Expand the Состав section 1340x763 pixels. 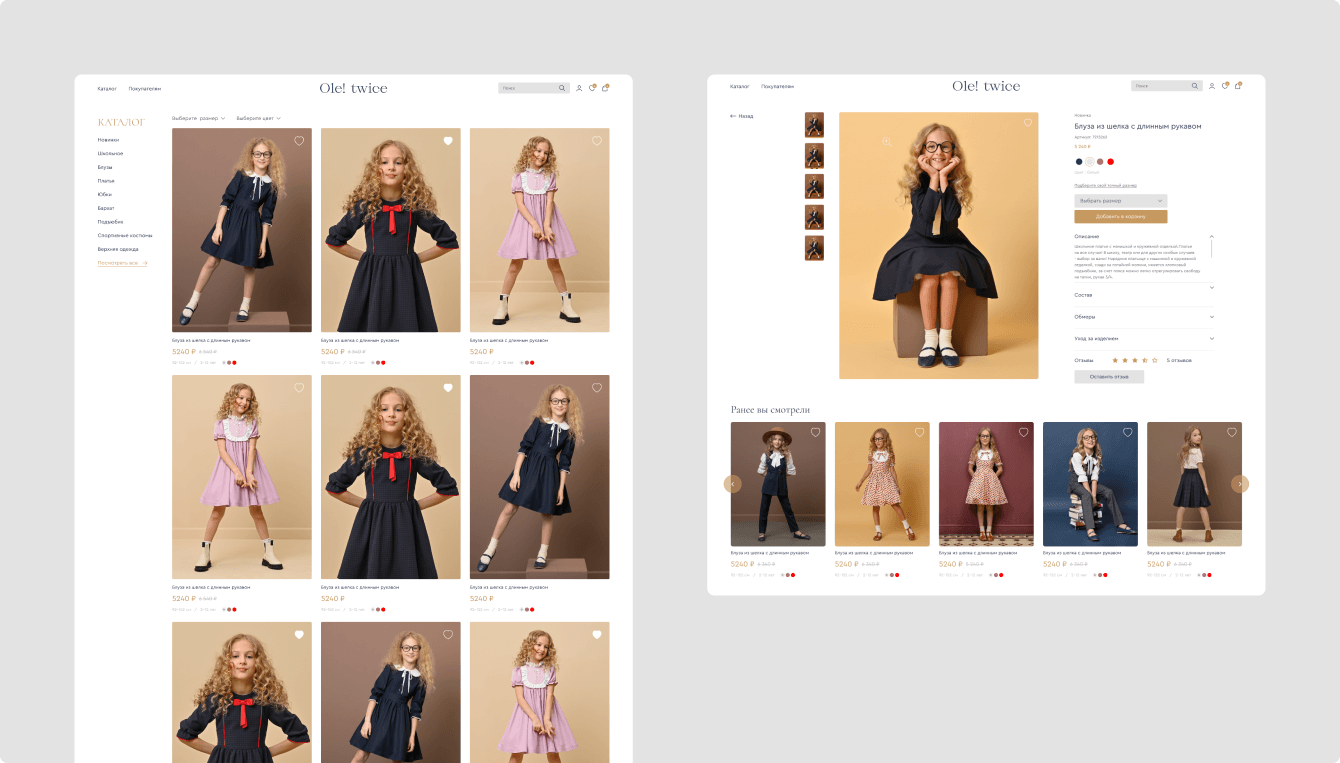click(x=1144, y=295)
